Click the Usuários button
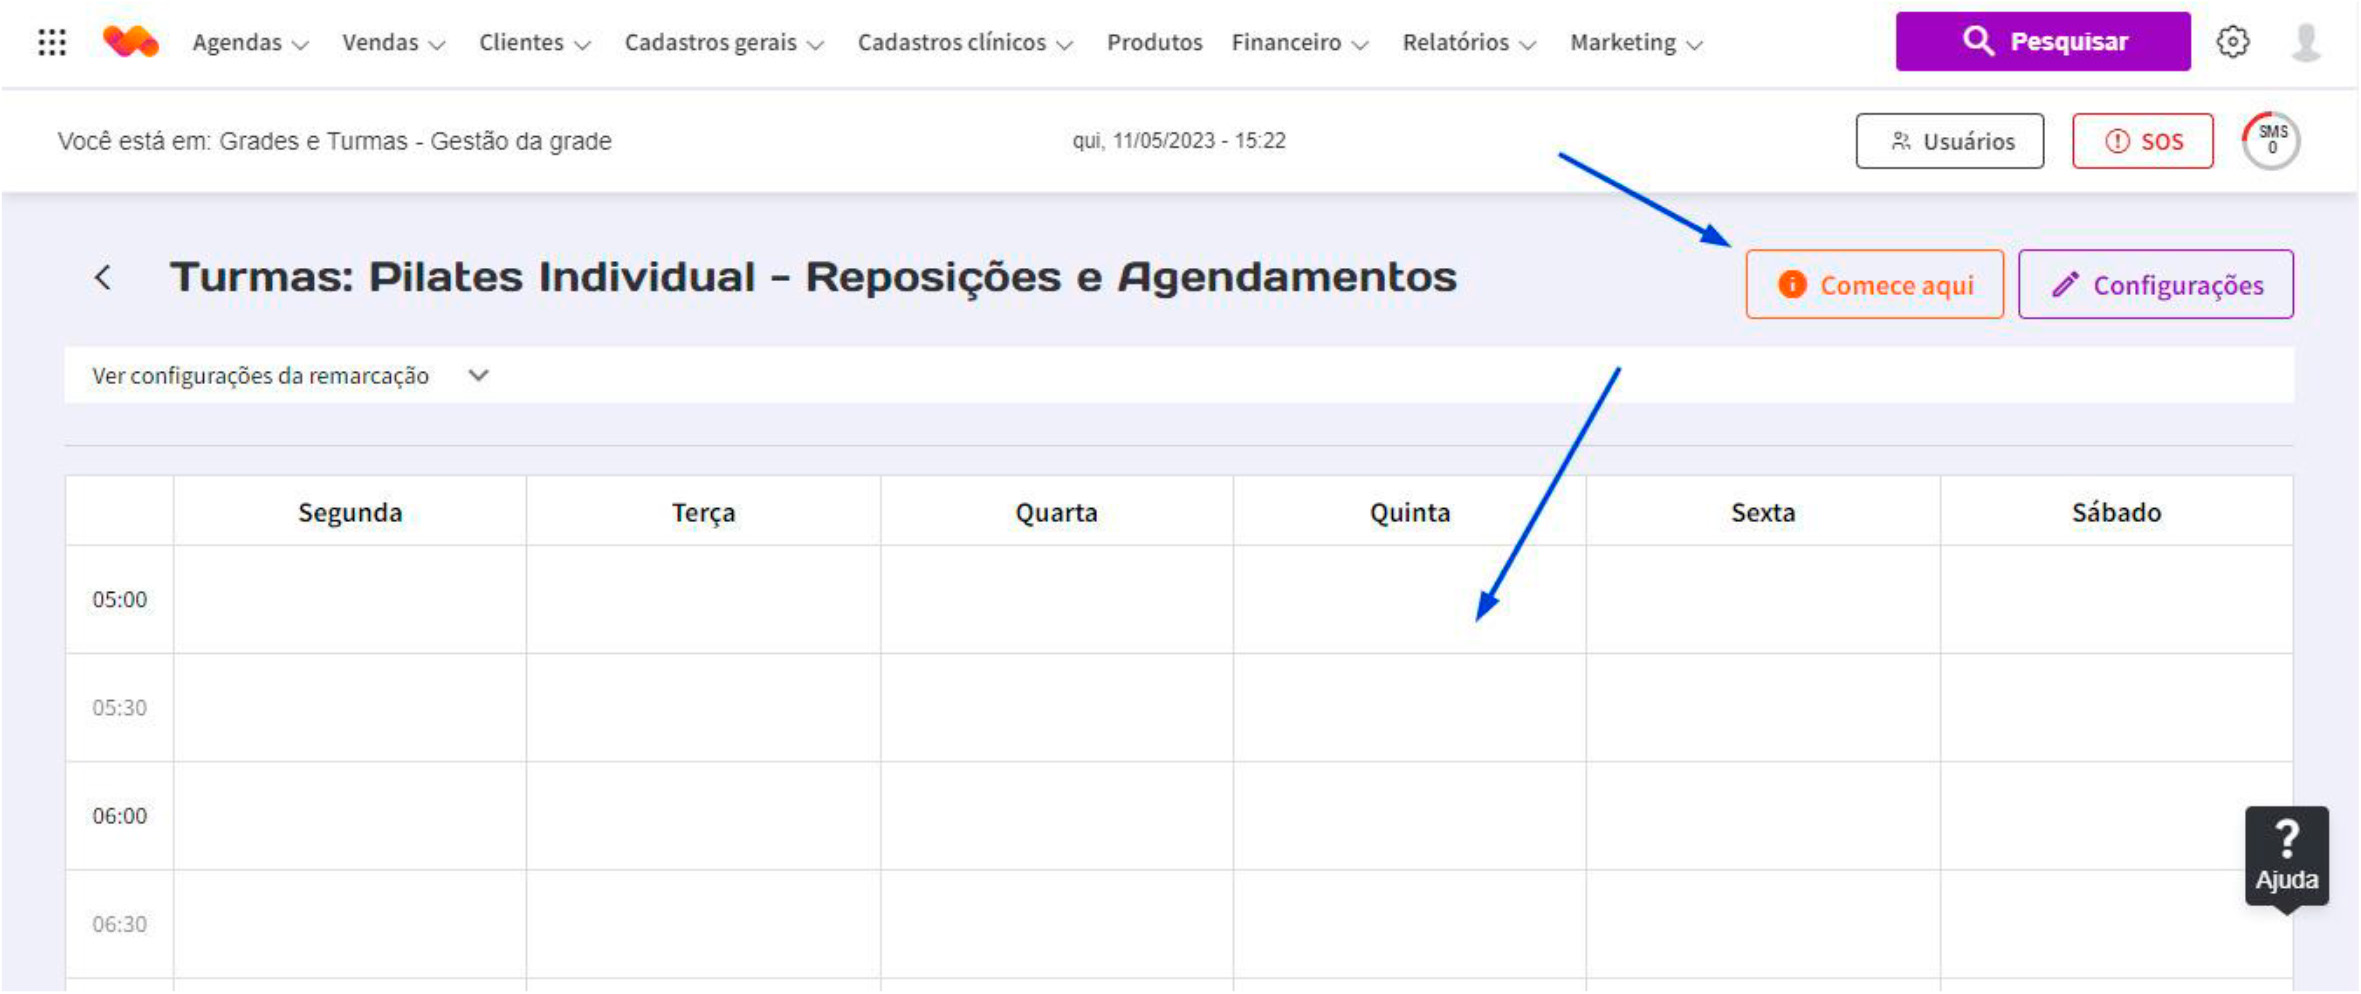Viewport: 2361px width, 994px height. [1950, 141]
